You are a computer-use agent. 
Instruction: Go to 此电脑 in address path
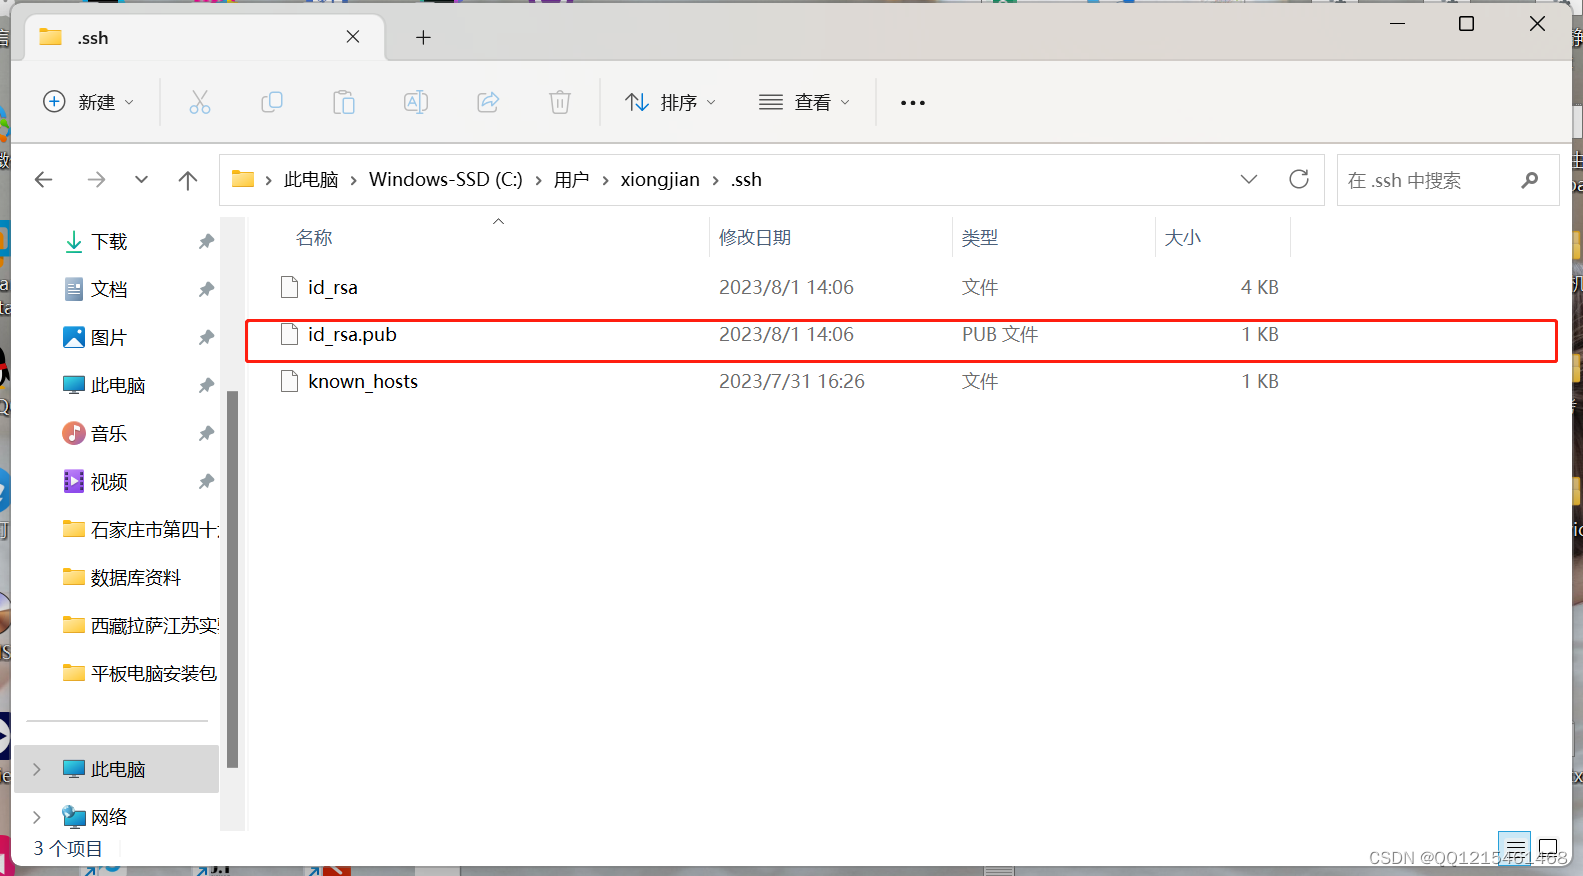[311, 180]
